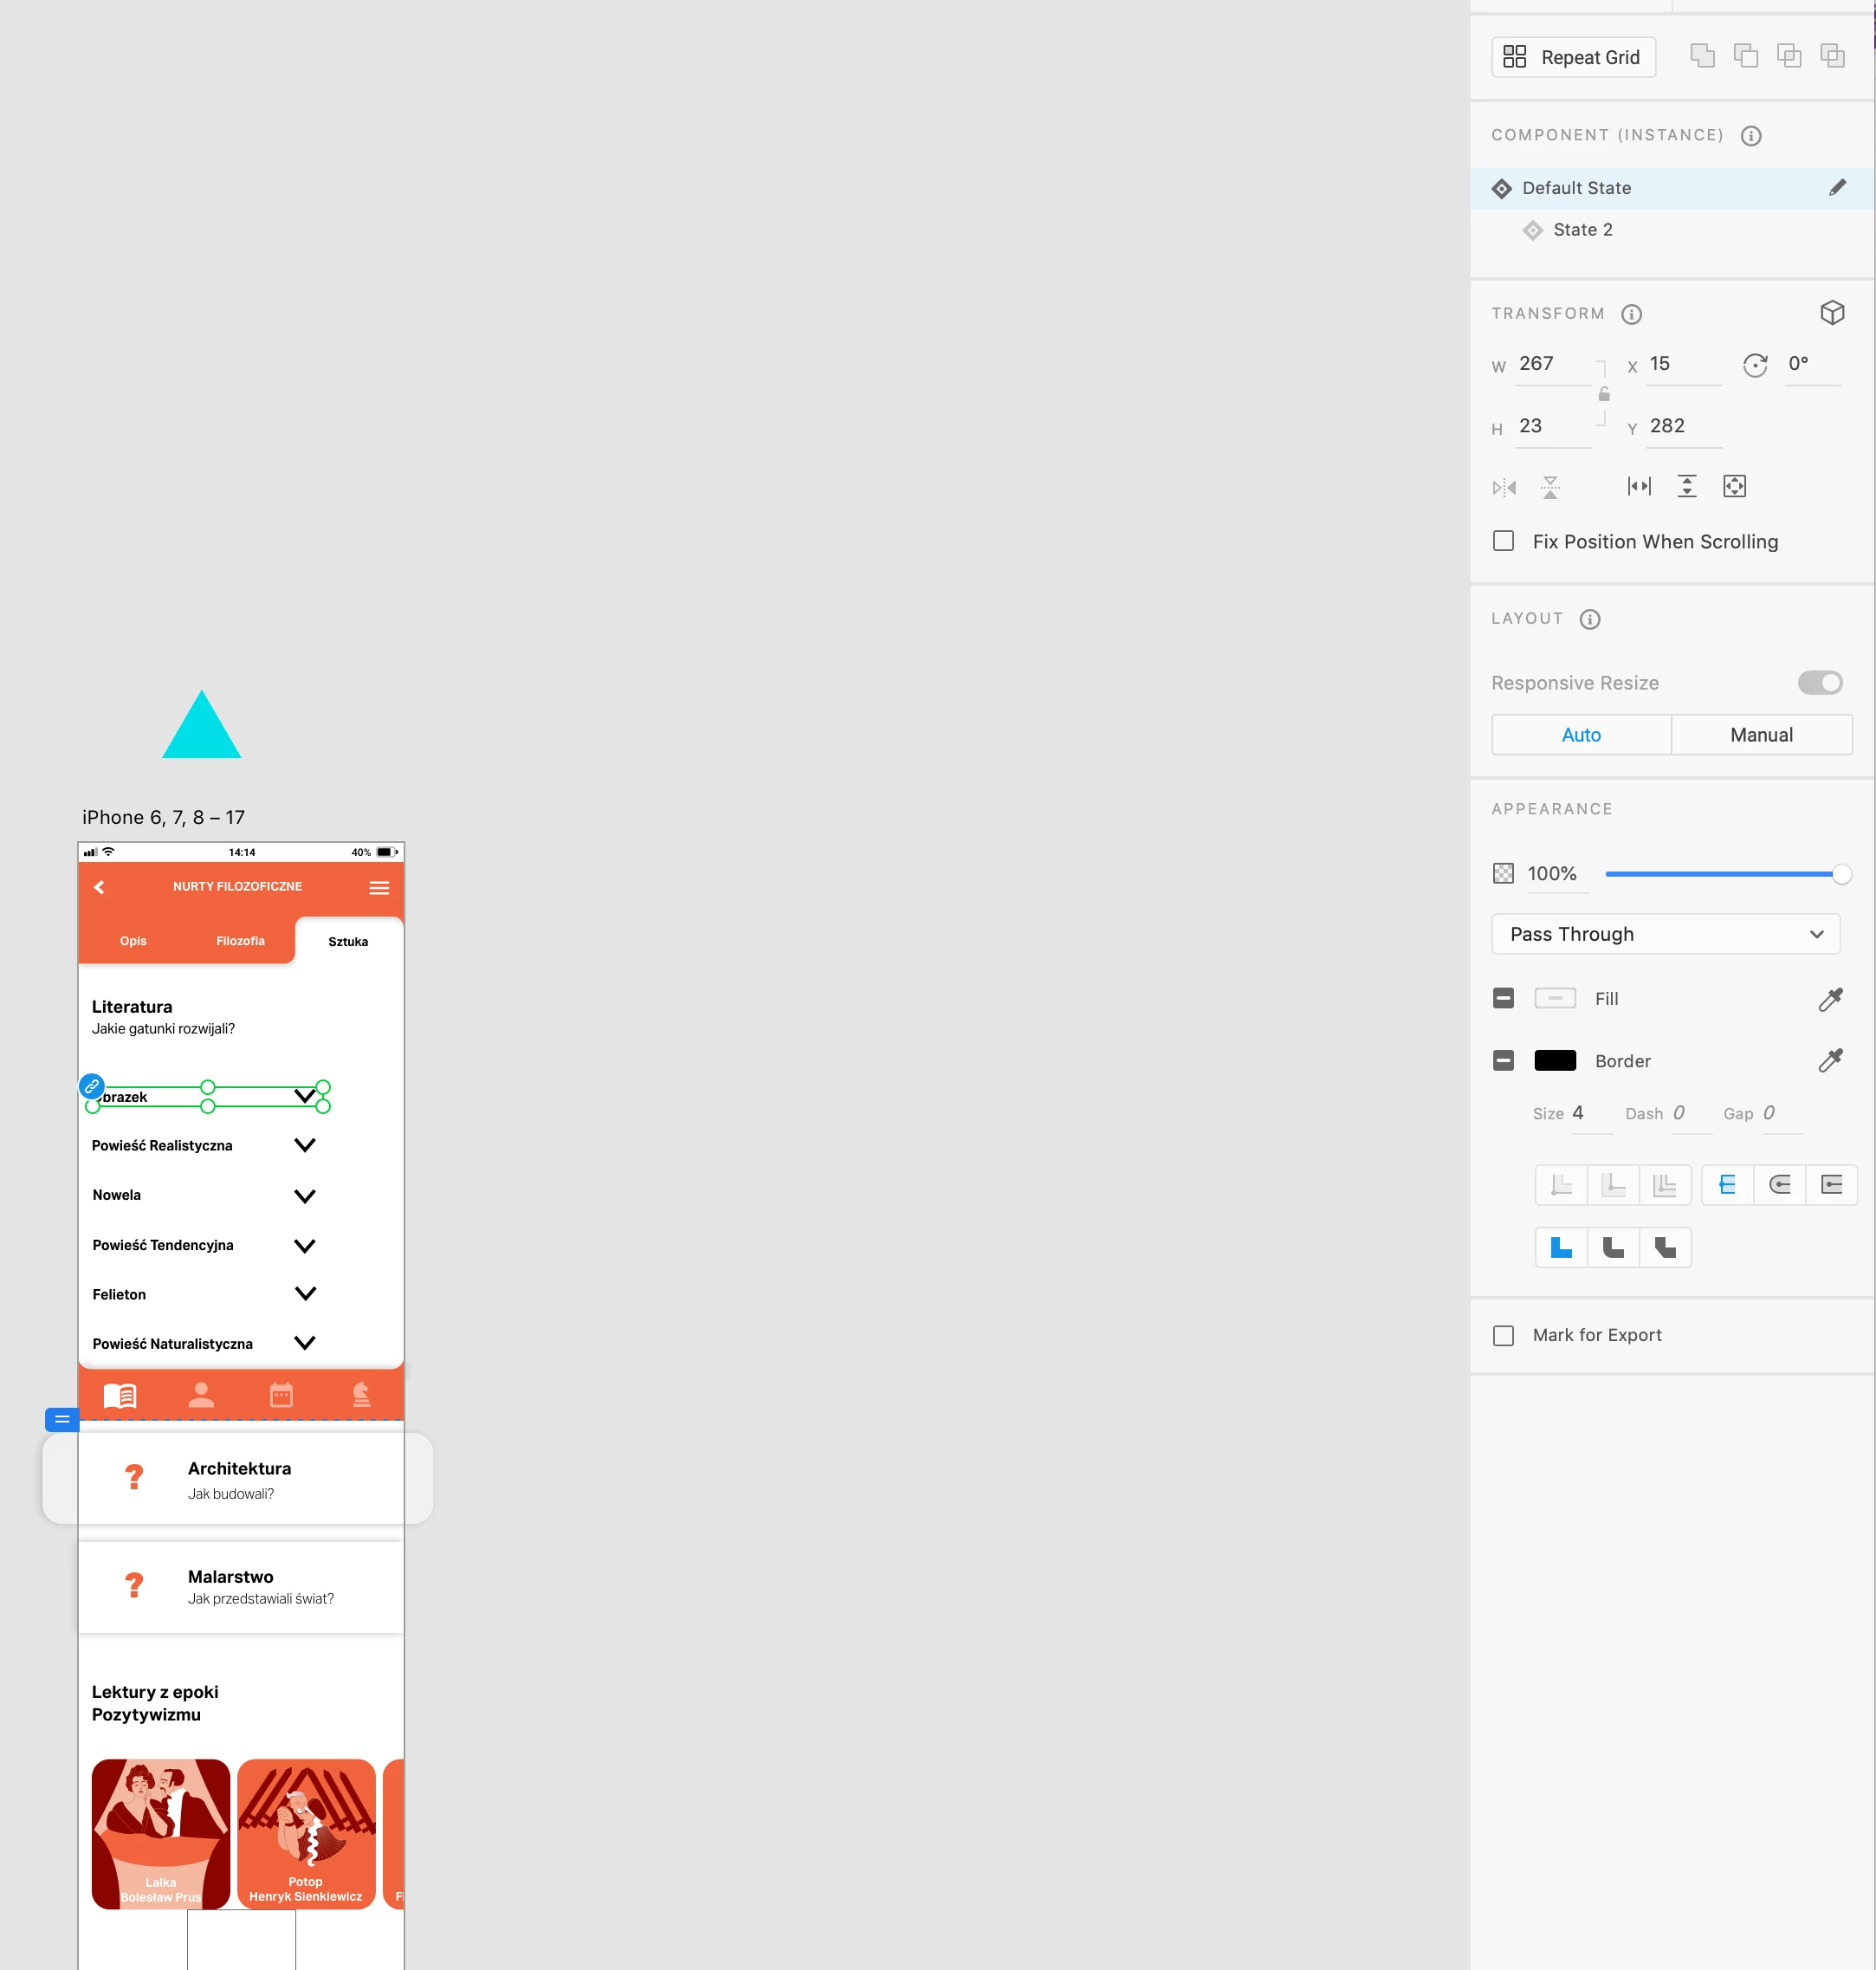The height and width of the screenshot is (1970, 1876).
Task: Edit the Default State with the pencil icon
Action: [1837, 188]
